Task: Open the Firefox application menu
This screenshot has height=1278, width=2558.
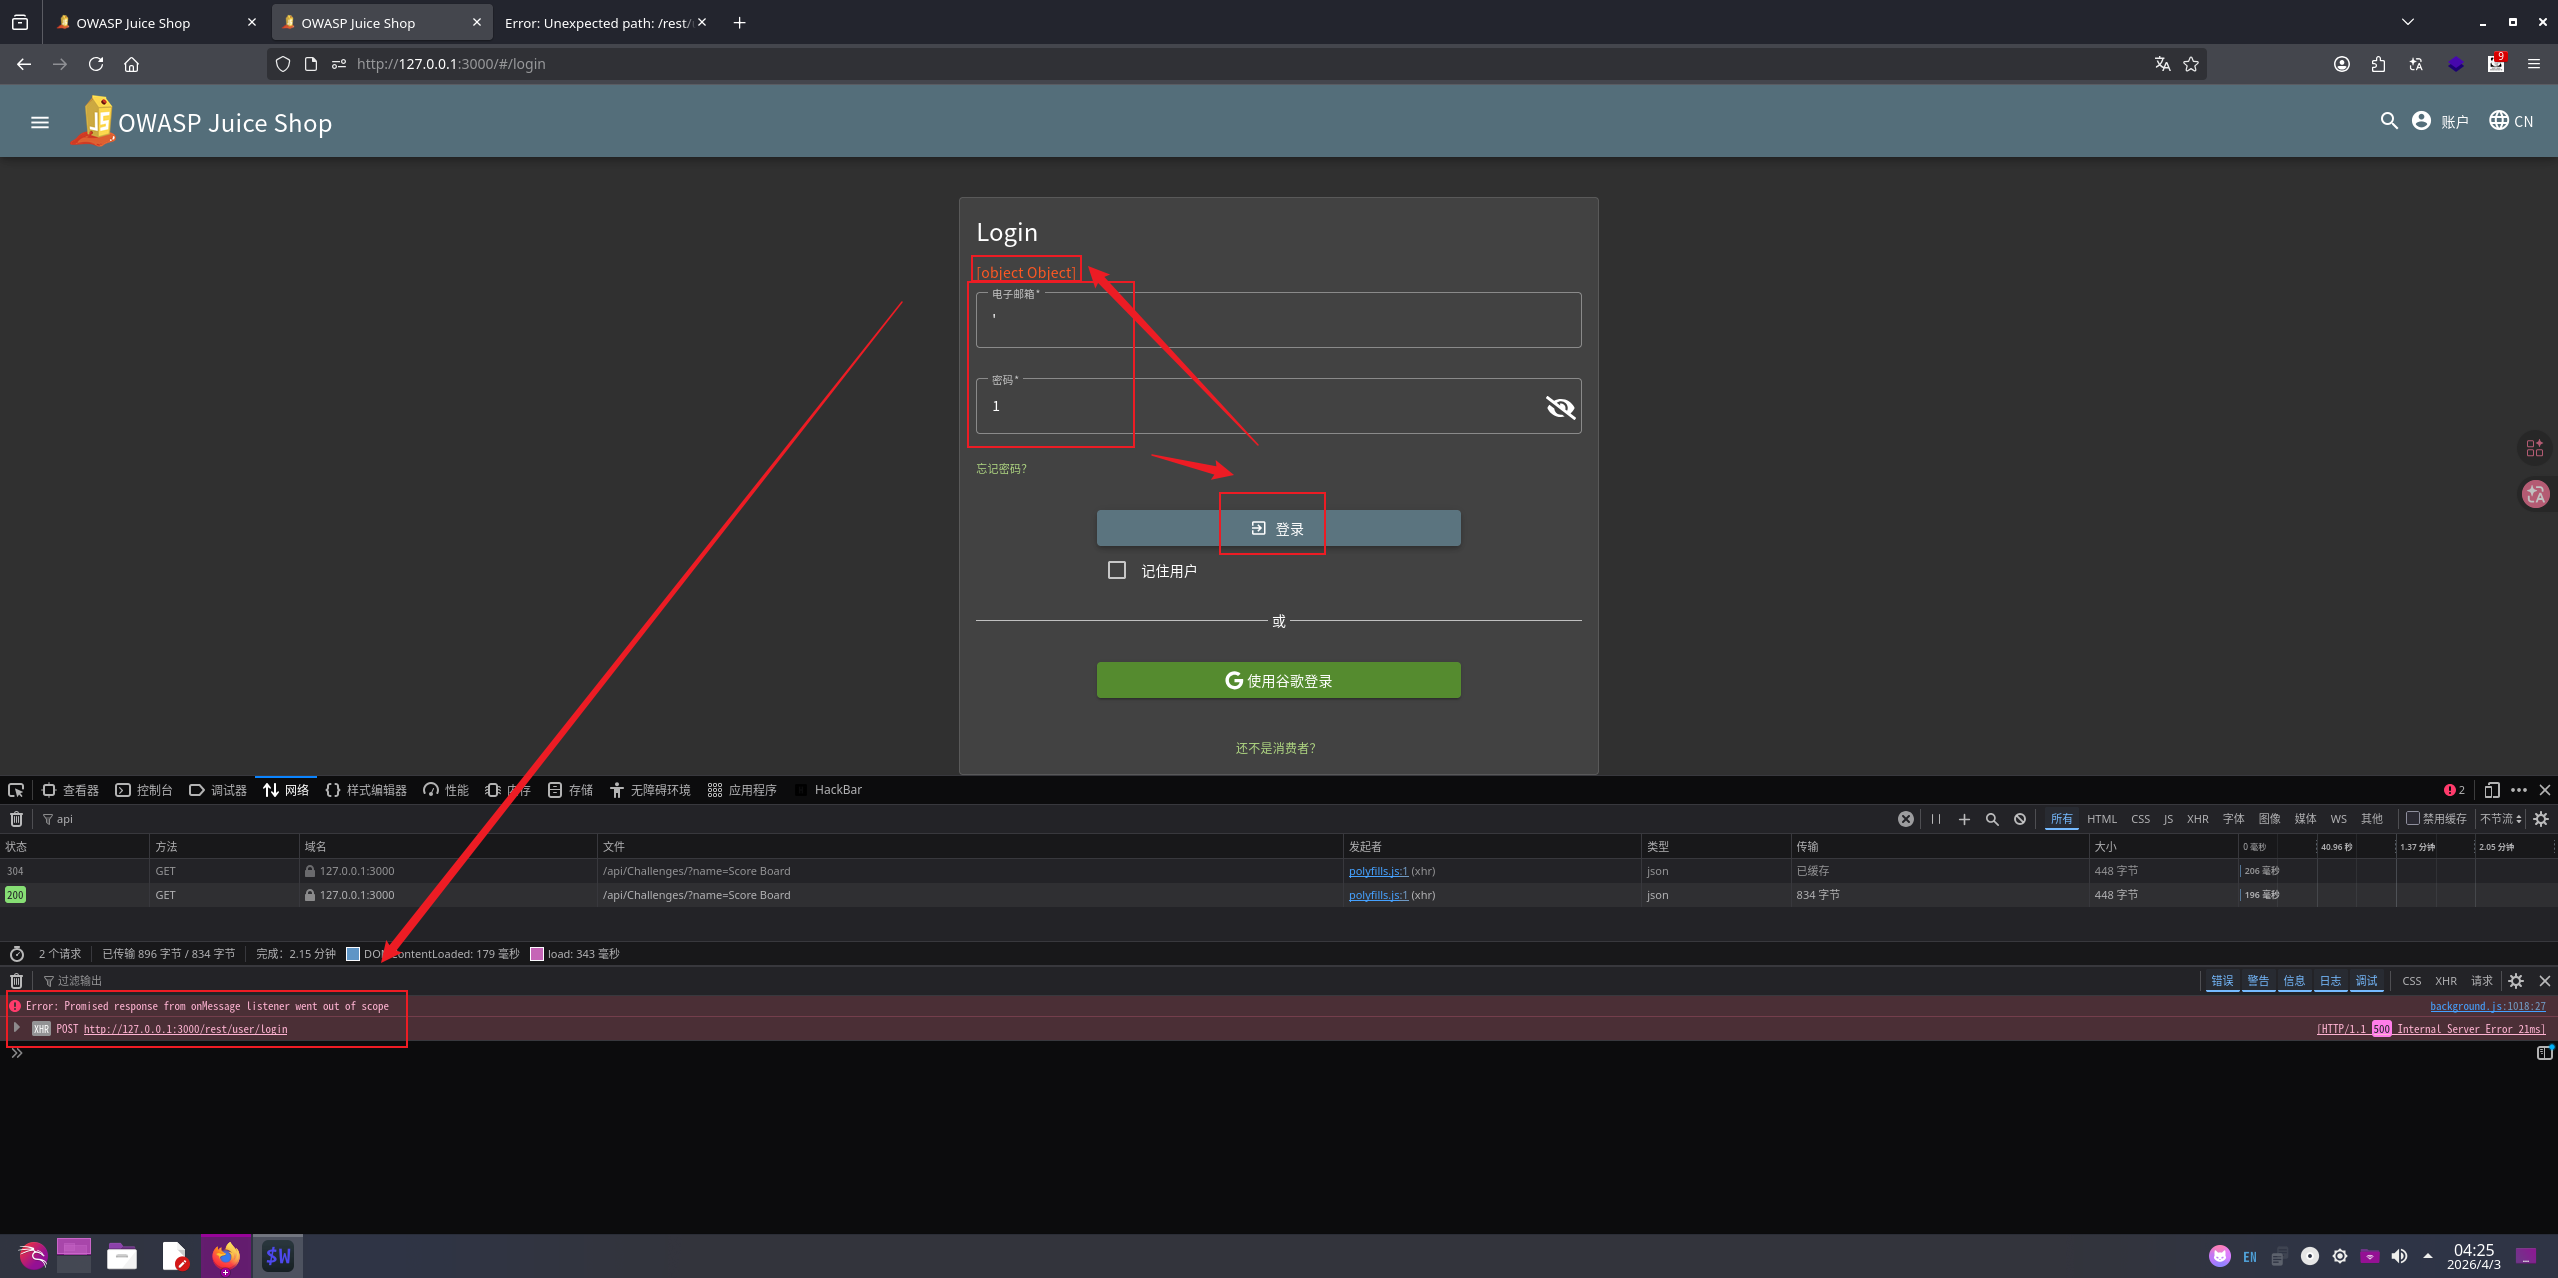Action: [2534, 64]
